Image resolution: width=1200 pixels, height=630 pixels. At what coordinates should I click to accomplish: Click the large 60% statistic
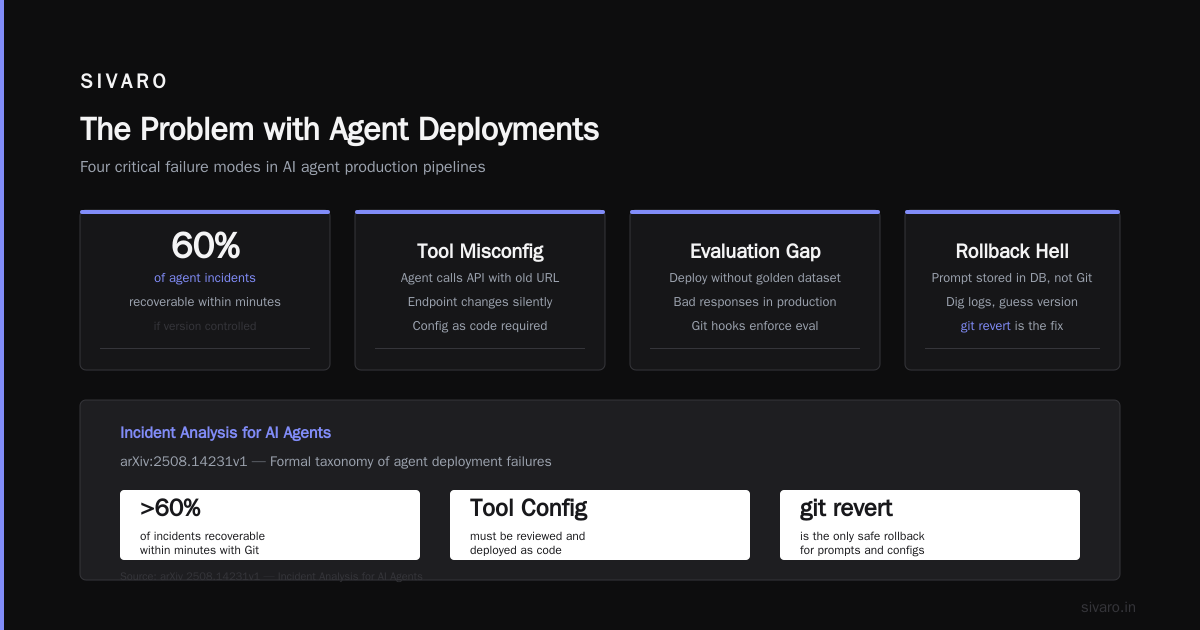click(205, 246)
